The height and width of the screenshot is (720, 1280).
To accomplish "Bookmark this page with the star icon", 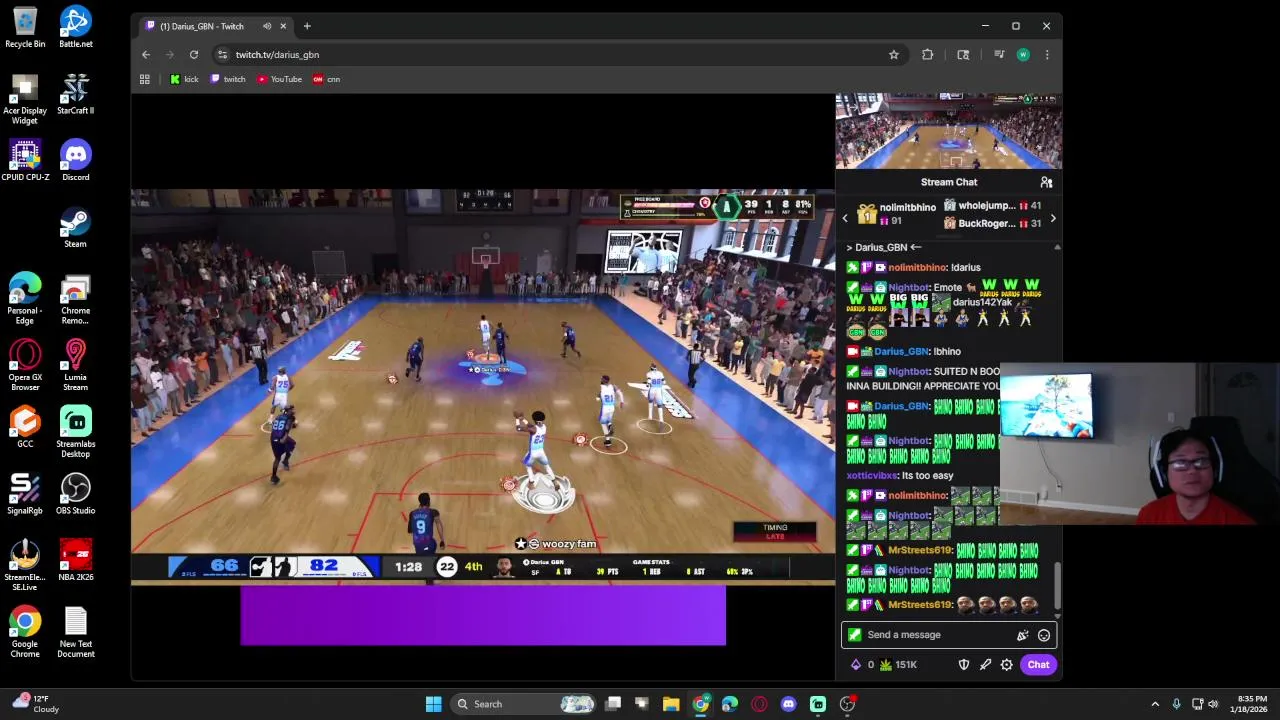I will click(x=894, y=55).
